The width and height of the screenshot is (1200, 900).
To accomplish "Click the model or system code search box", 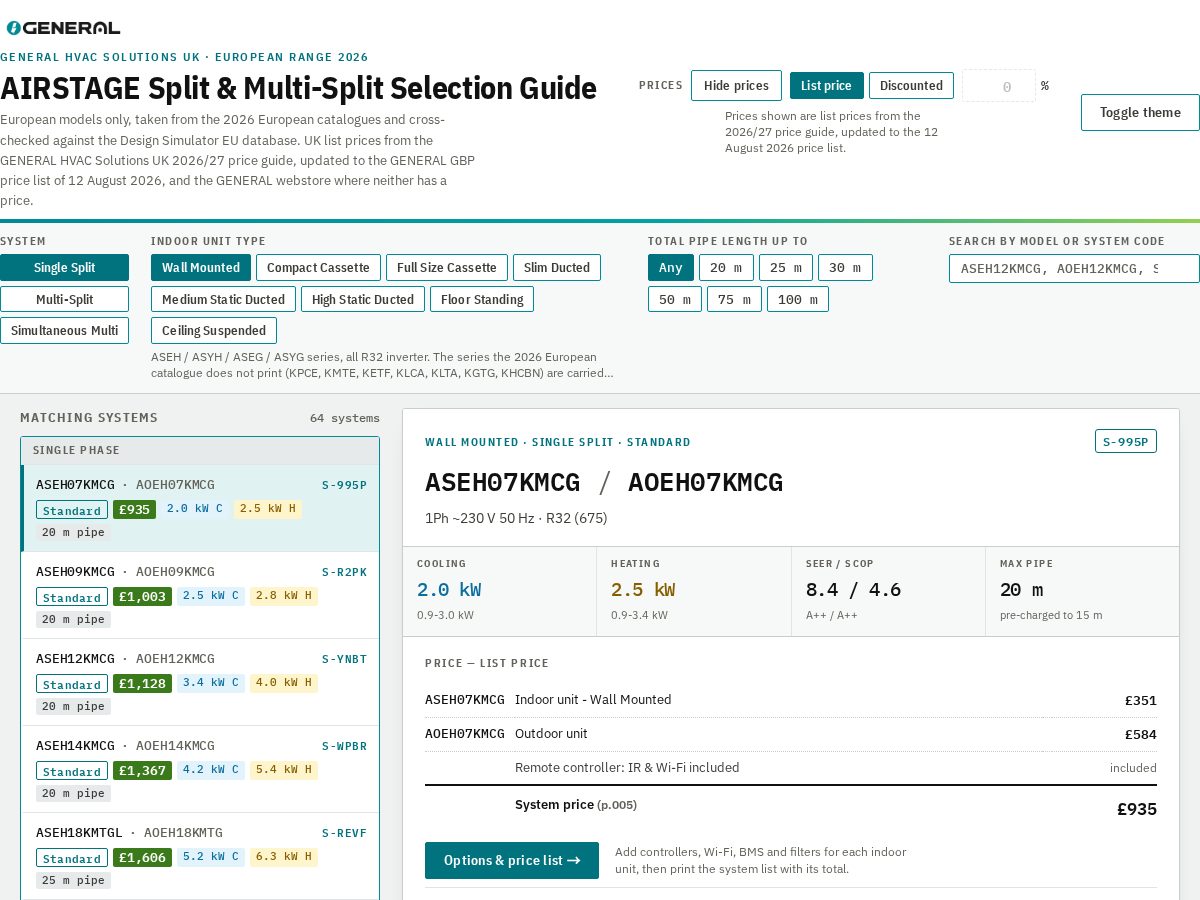I will 1074,268.
